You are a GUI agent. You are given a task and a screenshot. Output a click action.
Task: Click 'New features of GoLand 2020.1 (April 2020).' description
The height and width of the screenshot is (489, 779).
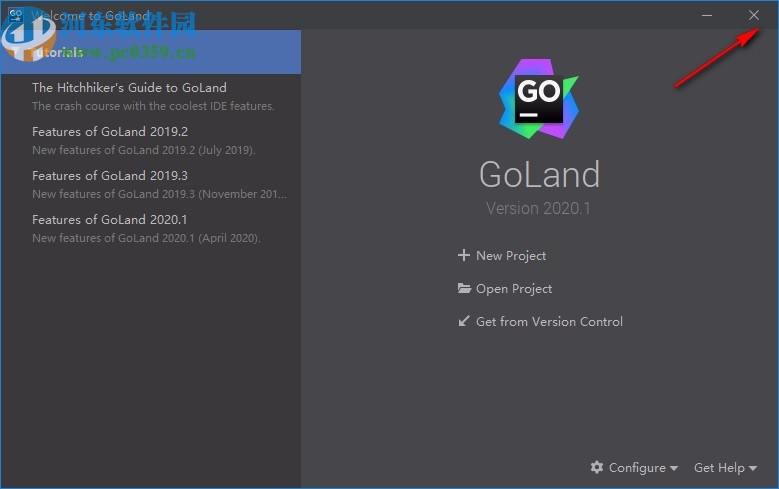tap(146, 238)
